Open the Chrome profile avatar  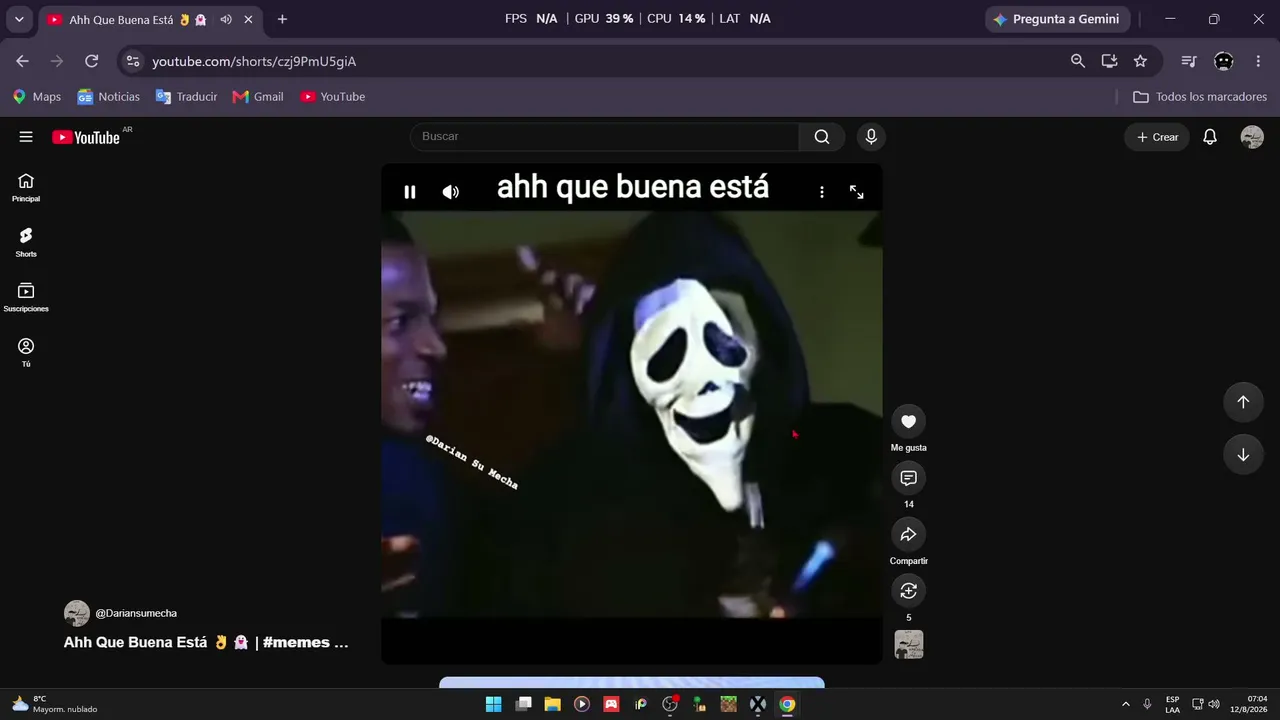tap(1223, 61)
